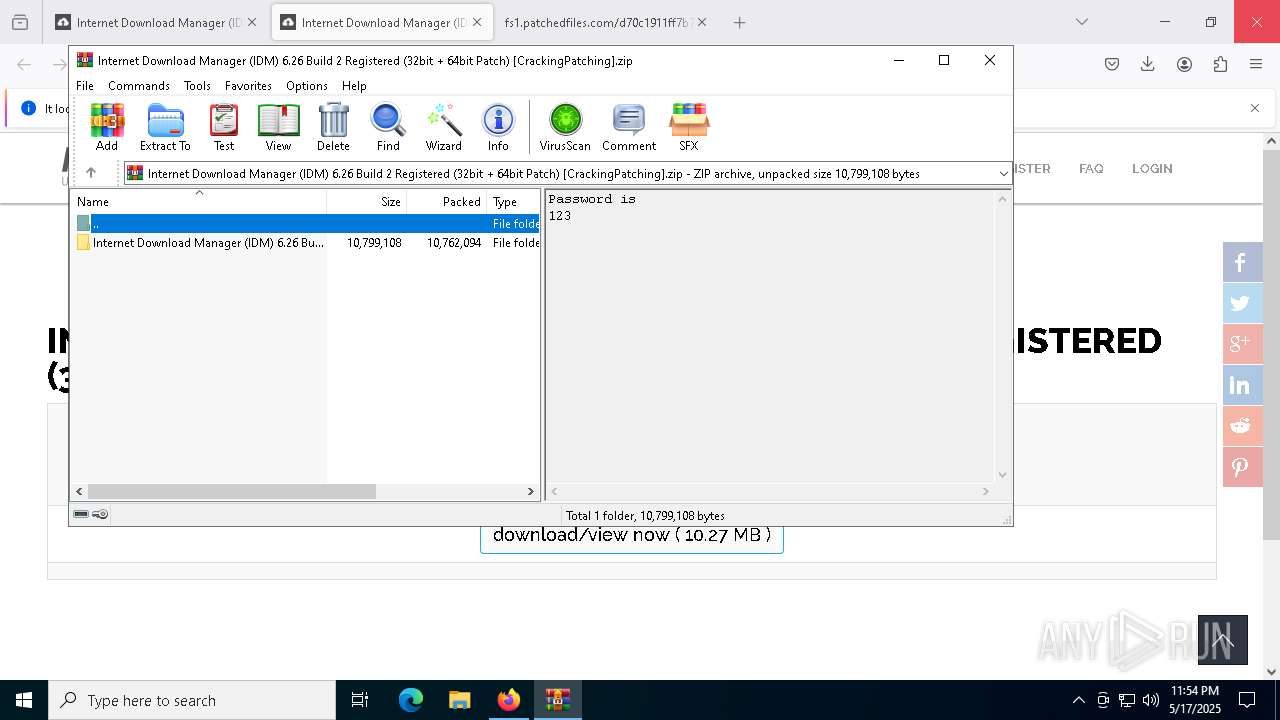1280x720 pixels.
Task: Switch to fs1.patchedfiles.com browser tab
Action: click(605, 22)
